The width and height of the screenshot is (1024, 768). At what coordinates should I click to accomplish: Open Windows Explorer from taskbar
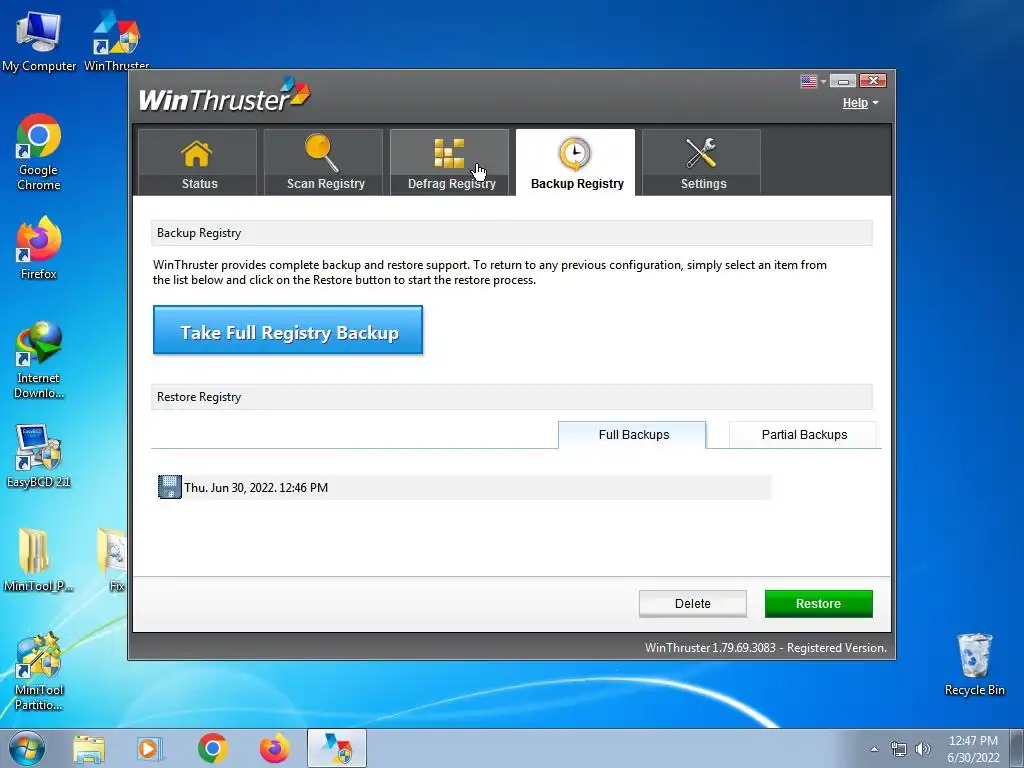[89, 749]
